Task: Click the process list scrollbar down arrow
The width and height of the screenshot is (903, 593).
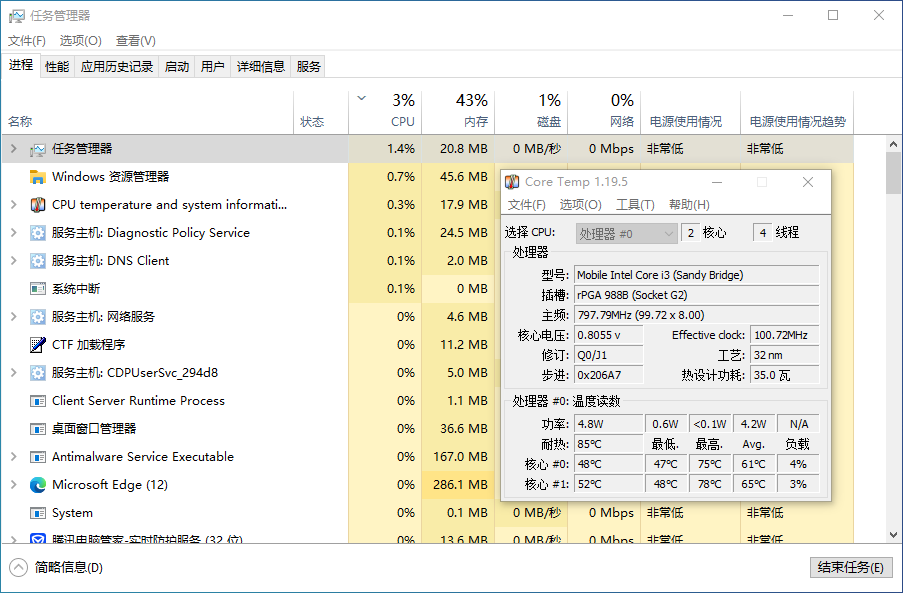Action: click(893, 535)
